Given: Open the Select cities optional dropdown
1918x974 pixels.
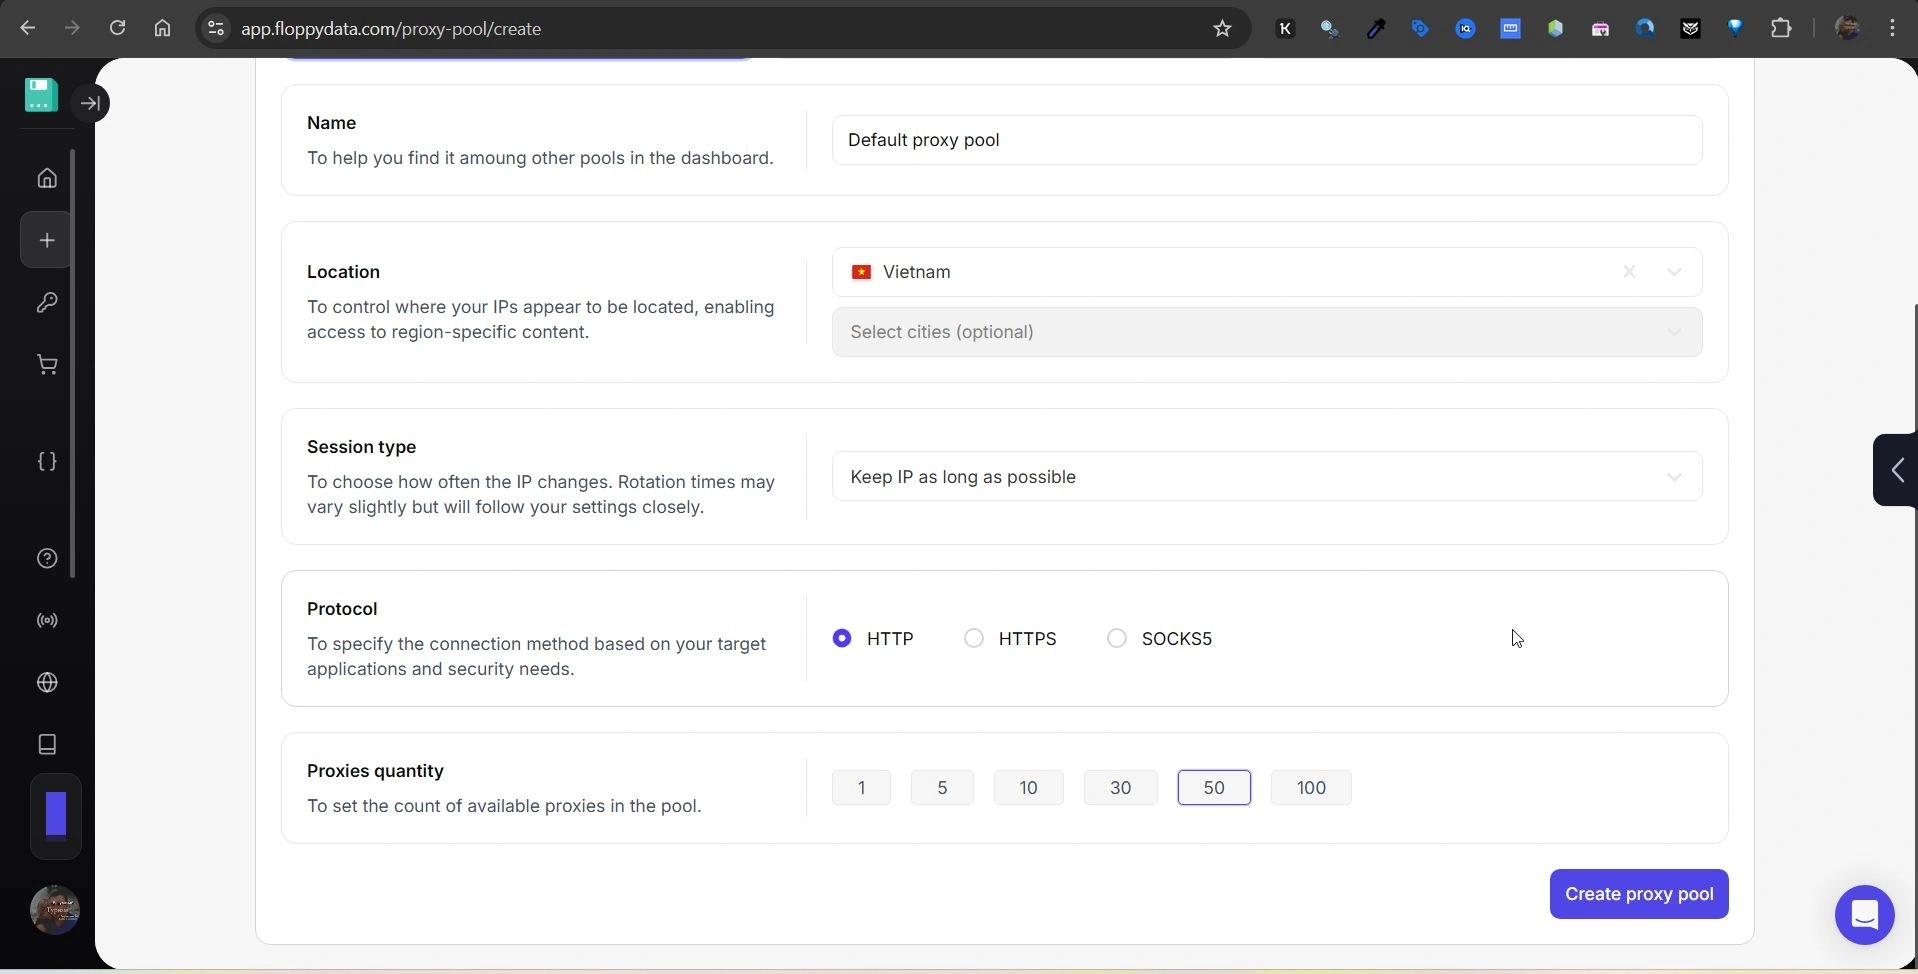Looking at the screenshot, I should pyautogui.click(x=1264, y=331).
